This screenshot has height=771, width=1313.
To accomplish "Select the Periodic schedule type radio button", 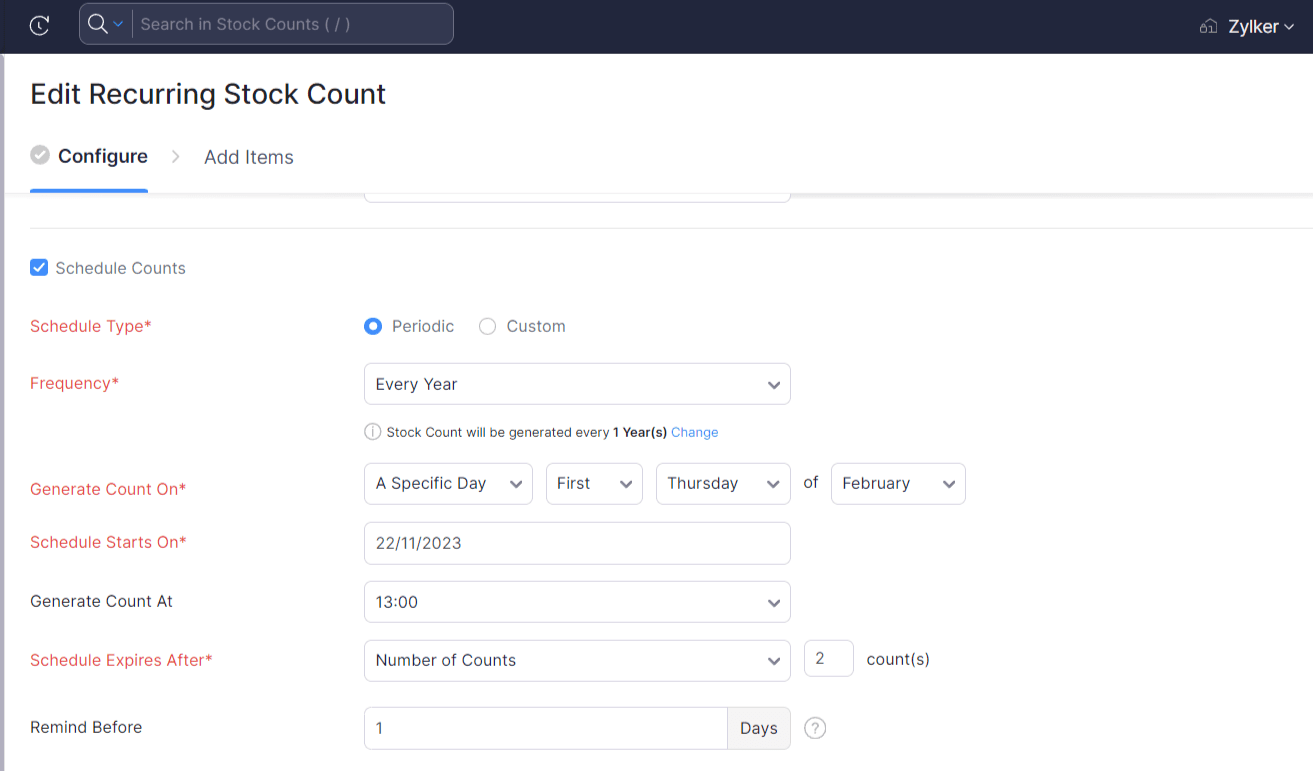I will point(372,326).
